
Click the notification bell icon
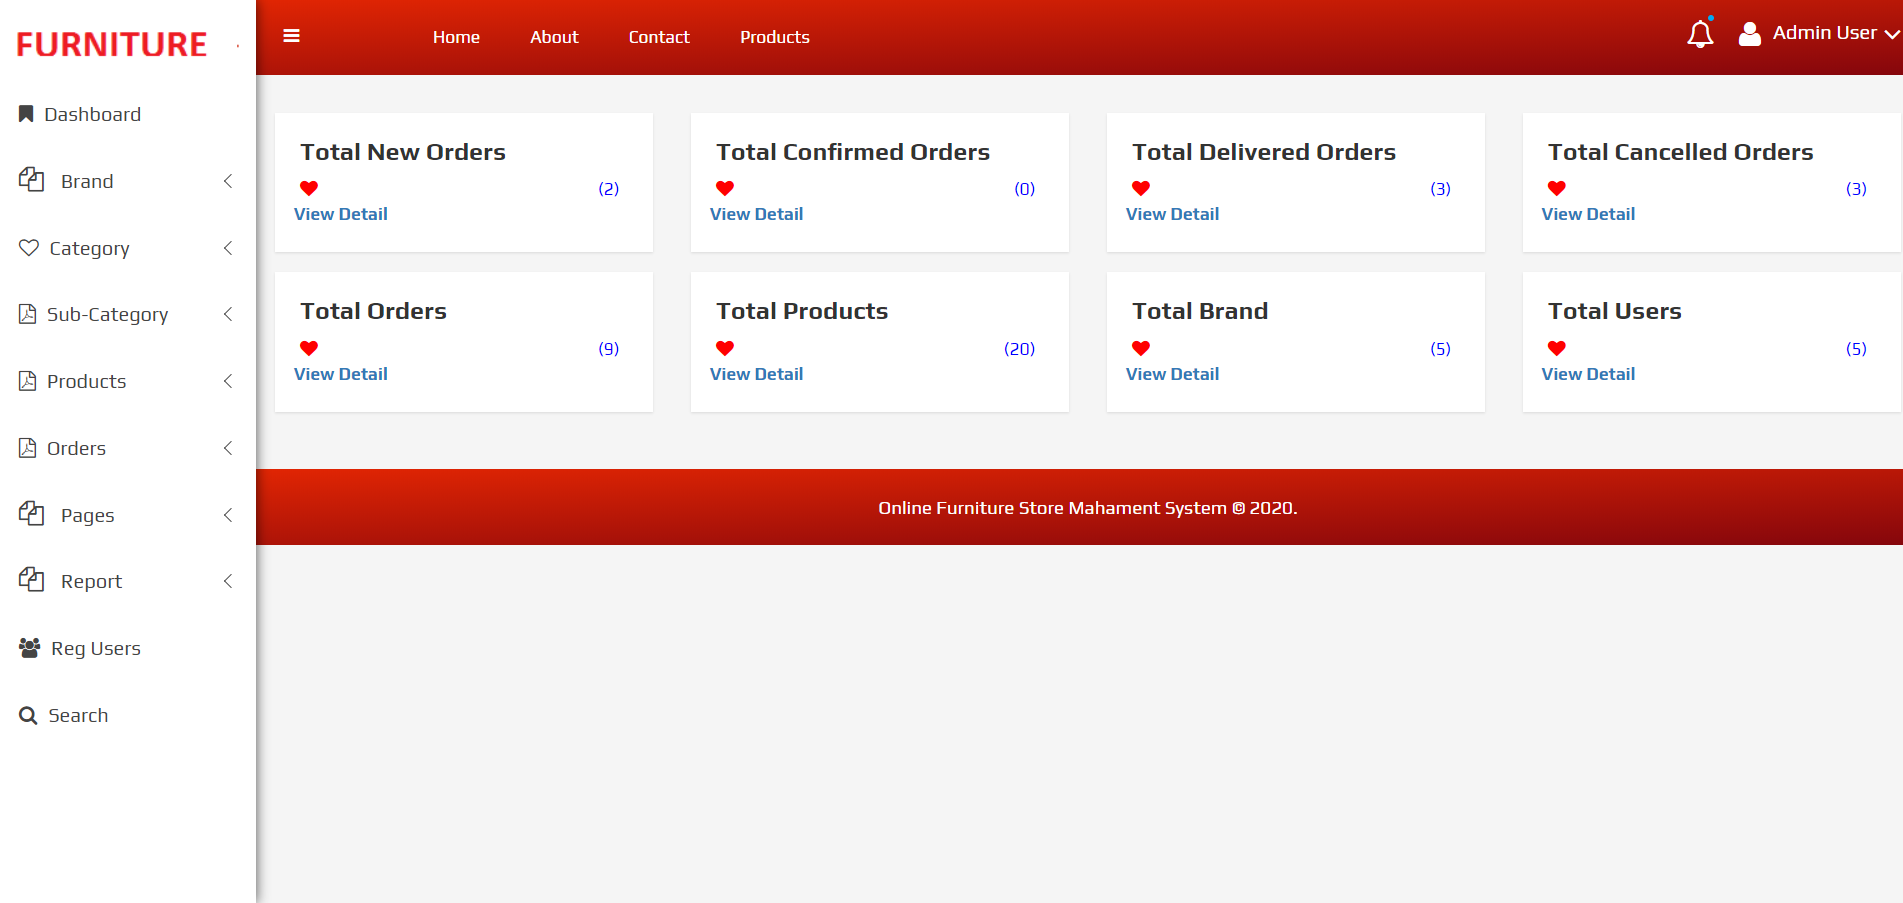1699,35
